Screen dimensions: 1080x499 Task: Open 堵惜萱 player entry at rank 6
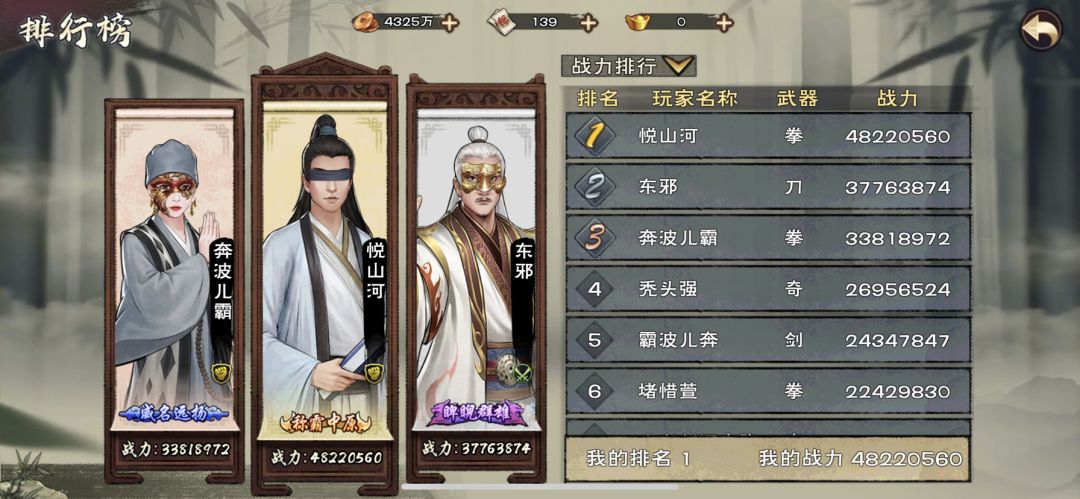tap(768, 391)
